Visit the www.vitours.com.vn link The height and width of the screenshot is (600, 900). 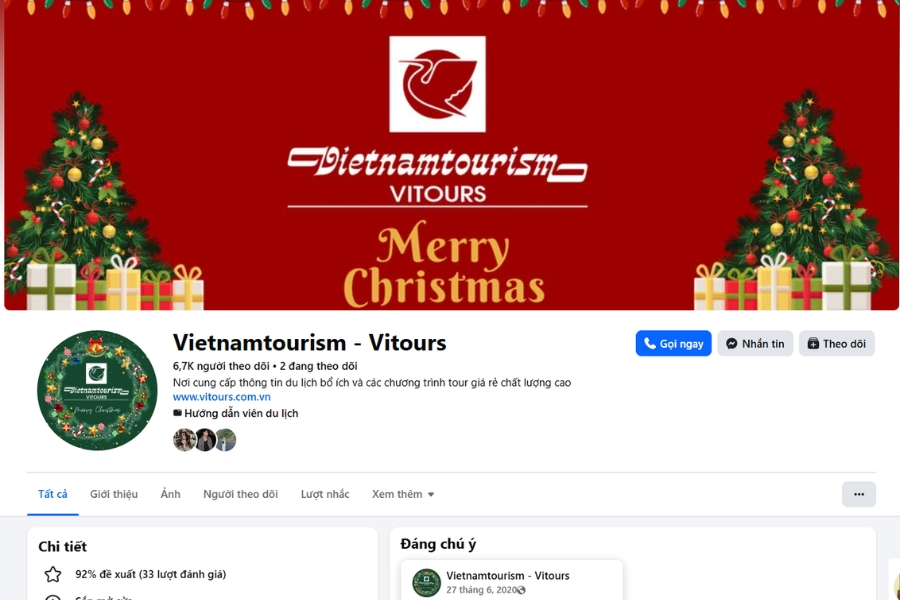pos(222,397)
